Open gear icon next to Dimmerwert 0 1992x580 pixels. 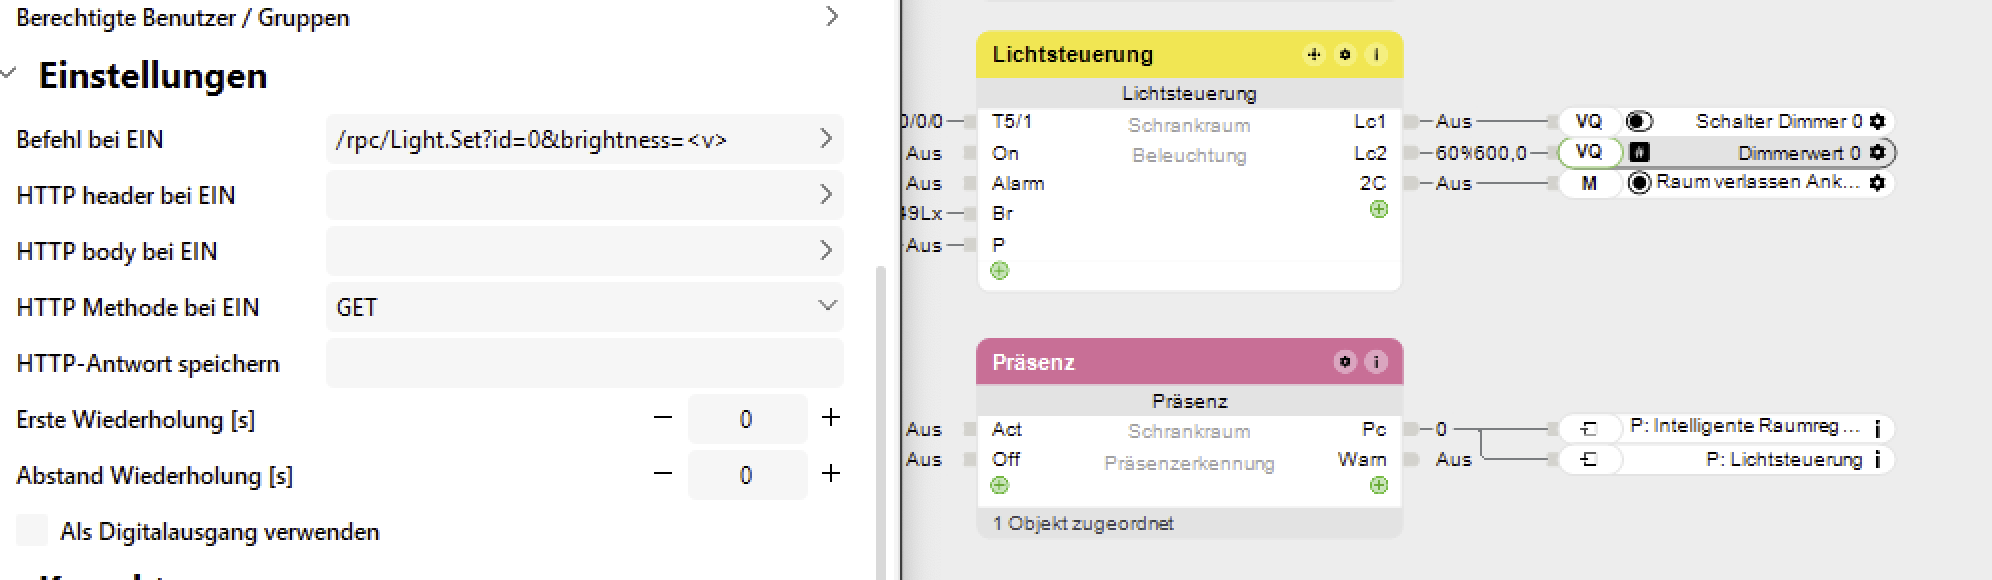tap(1877, 153)
